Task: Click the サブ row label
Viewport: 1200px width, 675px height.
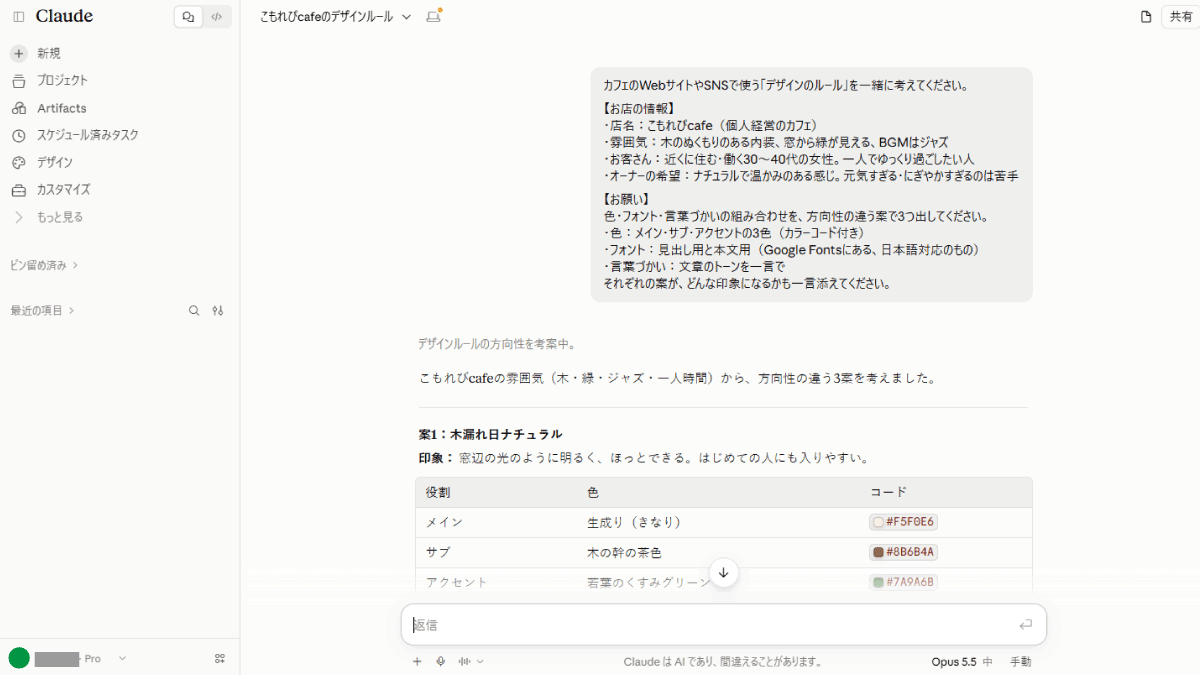Action: 438,552
